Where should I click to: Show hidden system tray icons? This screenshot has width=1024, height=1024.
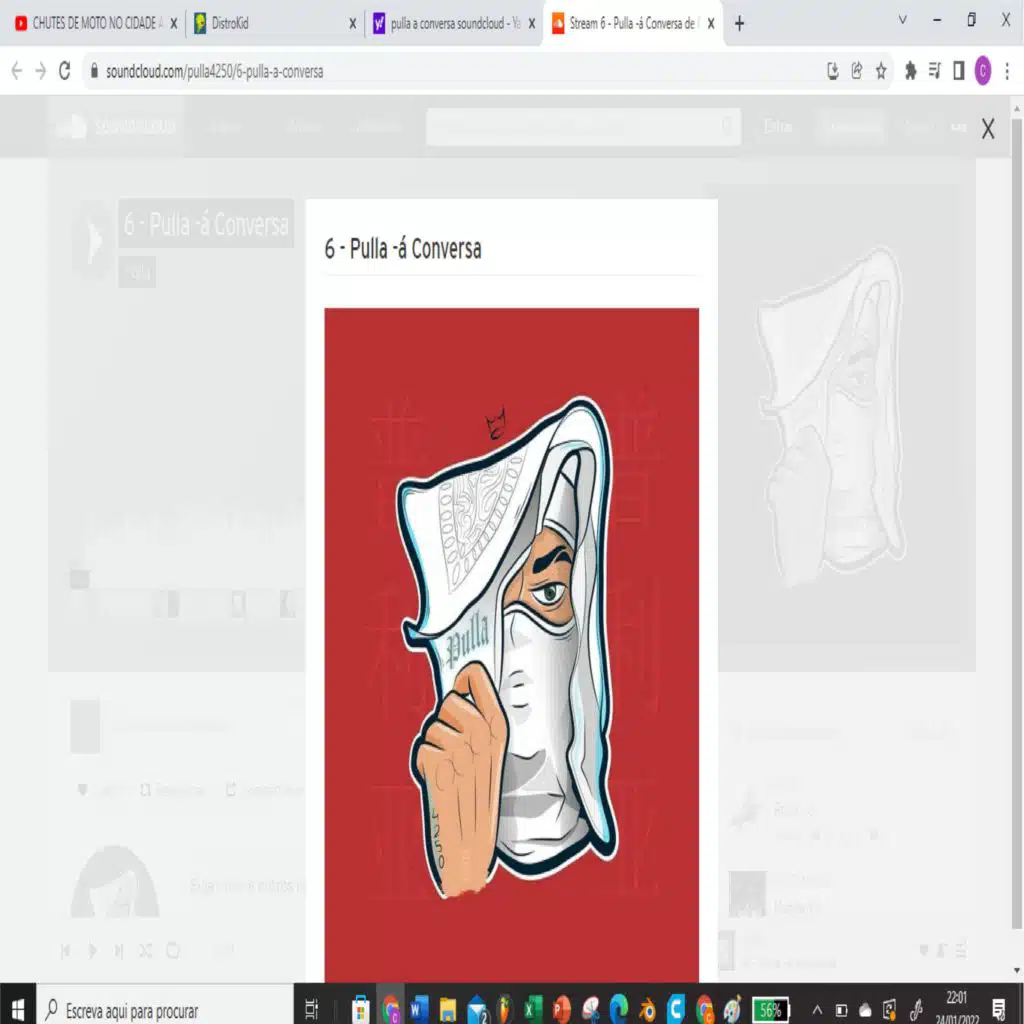pyautogui.click(x=817, y=1009)
